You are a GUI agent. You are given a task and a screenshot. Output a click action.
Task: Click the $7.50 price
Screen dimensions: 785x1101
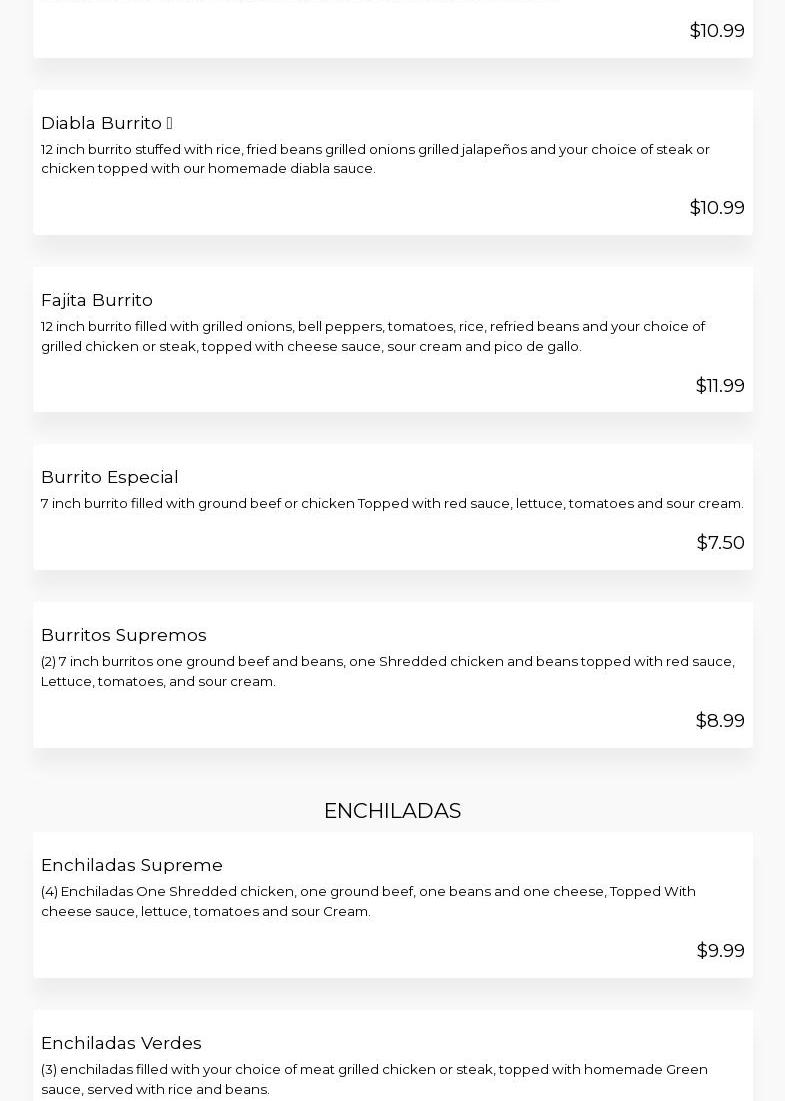[720, 543]
